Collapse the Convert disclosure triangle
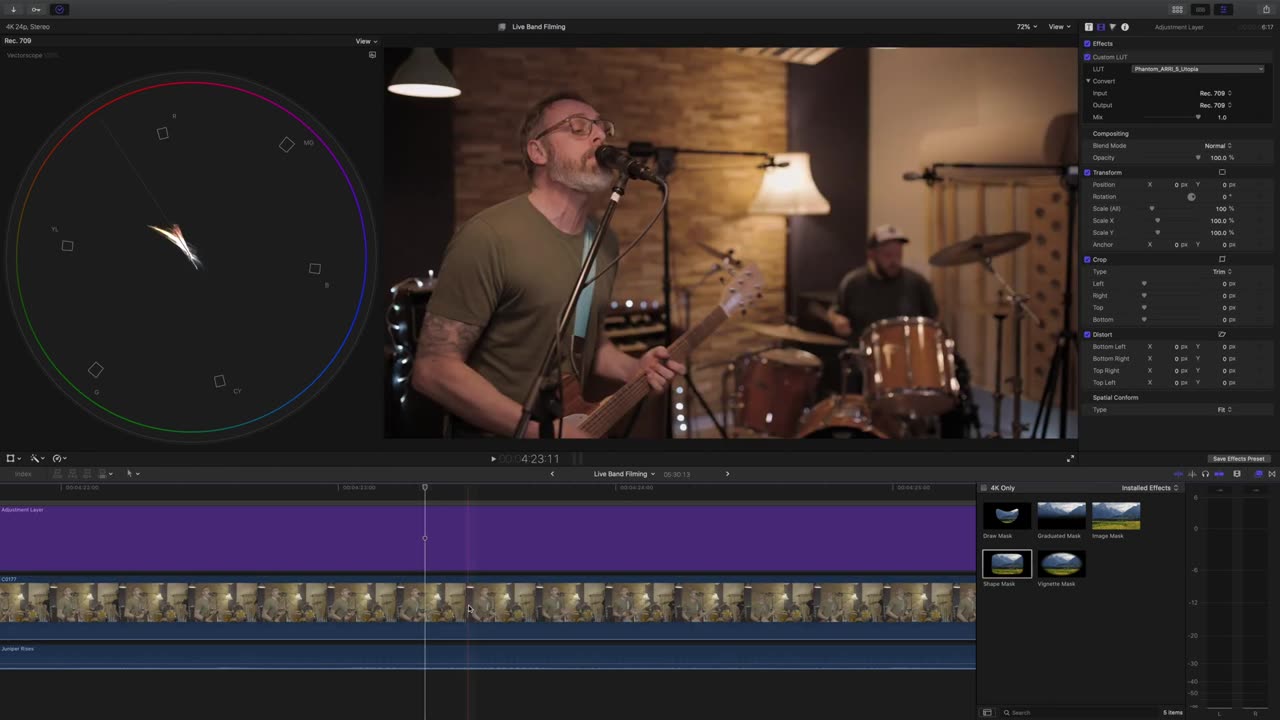The width and height of the screenshot is (1280, 720). point(1088,81)
